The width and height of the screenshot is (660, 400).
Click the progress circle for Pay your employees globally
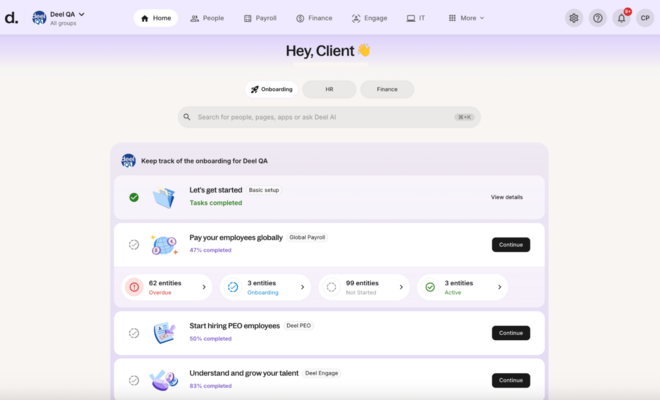[134, 245]
